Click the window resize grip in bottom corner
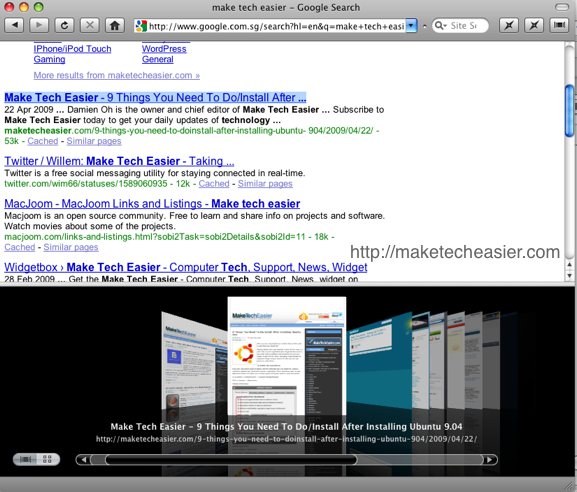The width and height of the screenshot is (577, 492). (x=569, y=485)
